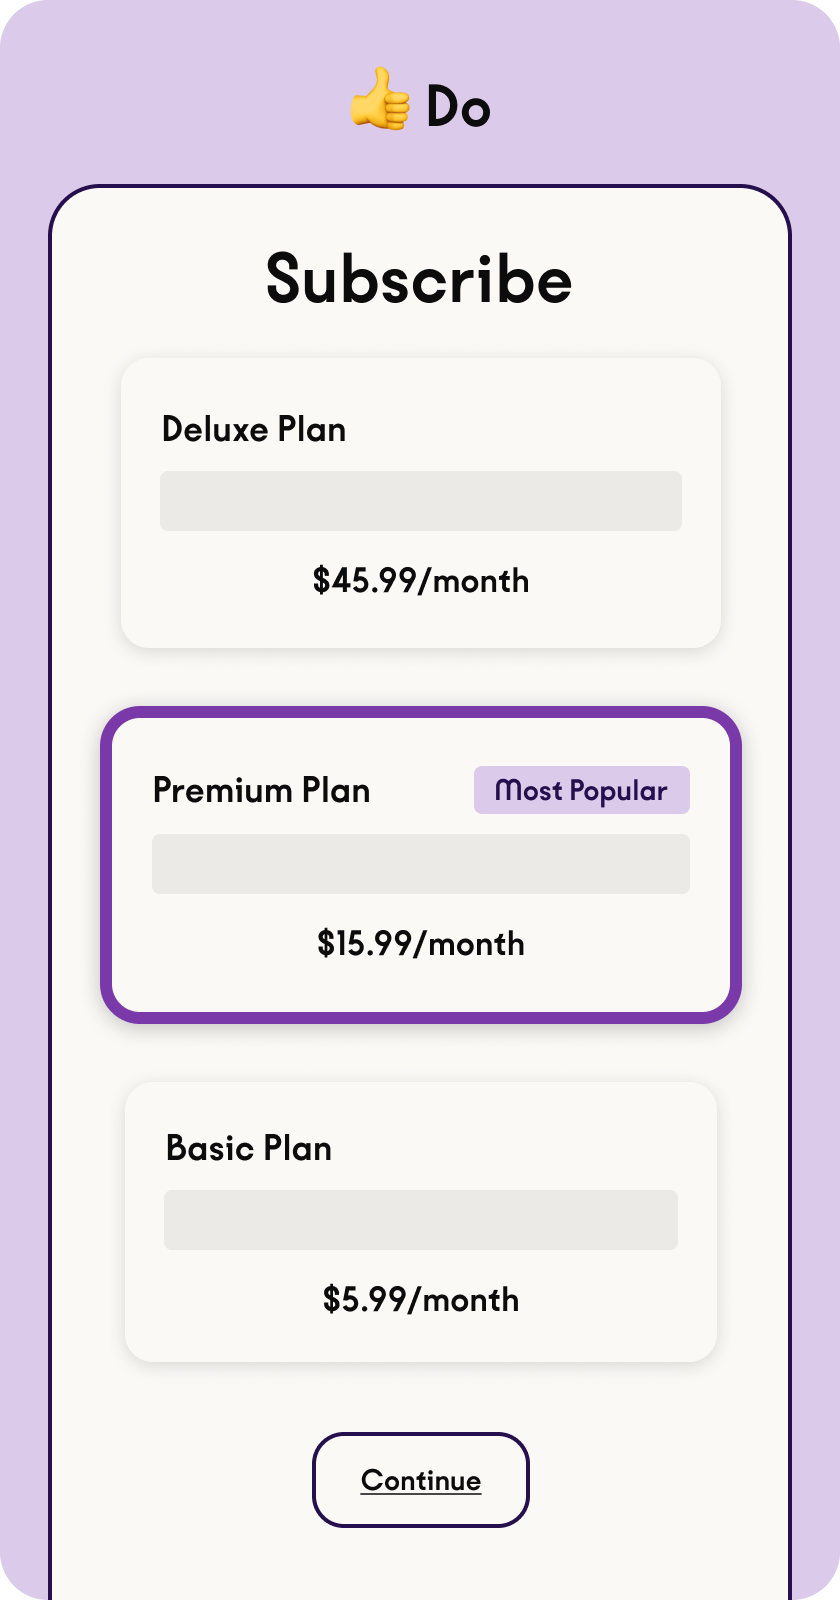Click the Deluxe Plan title label

pyautogui.click(x=254, y=430)
